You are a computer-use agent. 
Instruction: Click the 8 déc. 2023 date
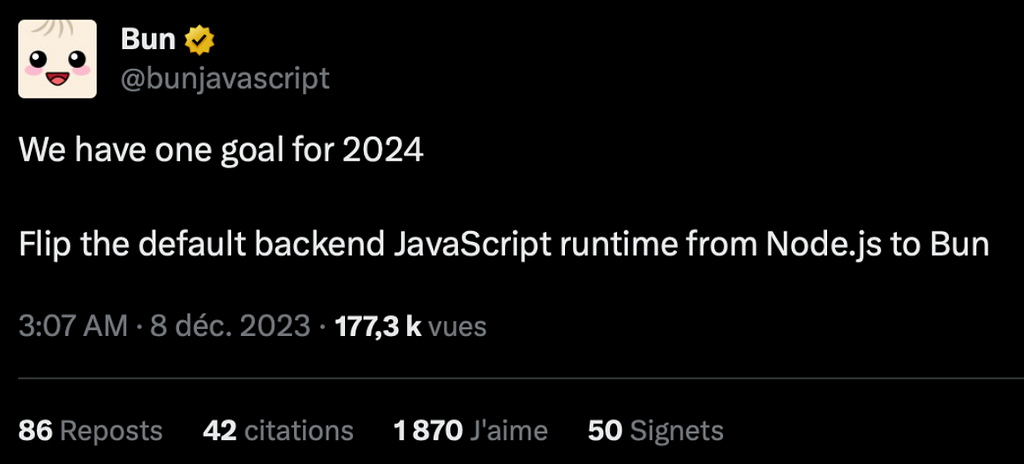pos(230,325)
